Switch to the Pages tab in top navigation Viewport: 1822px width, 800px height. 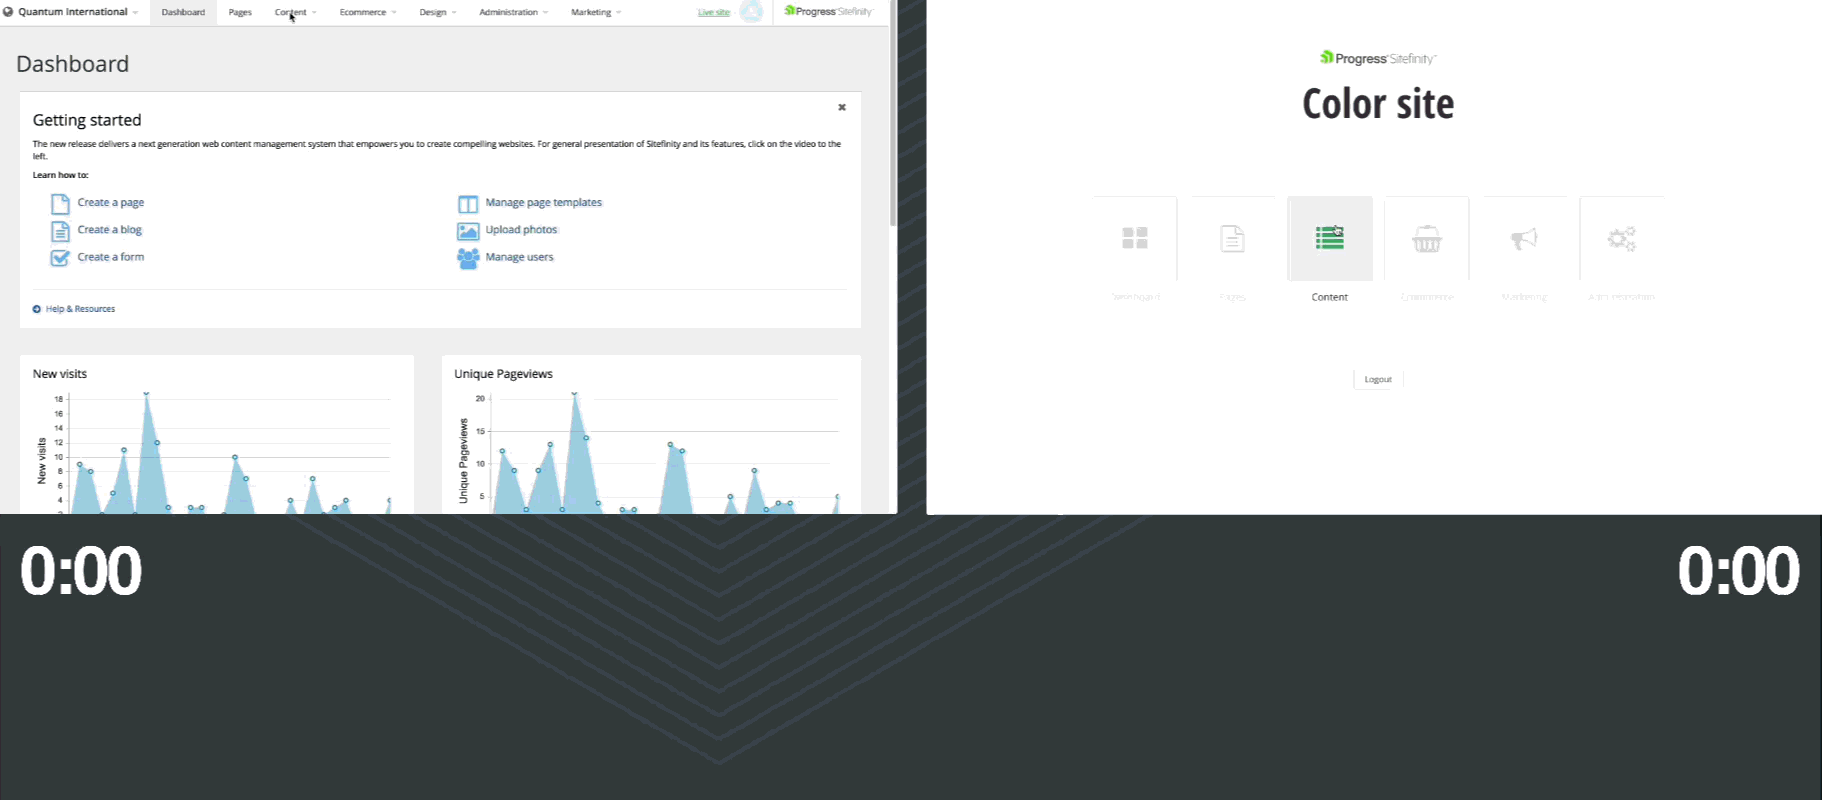point(240,12)
